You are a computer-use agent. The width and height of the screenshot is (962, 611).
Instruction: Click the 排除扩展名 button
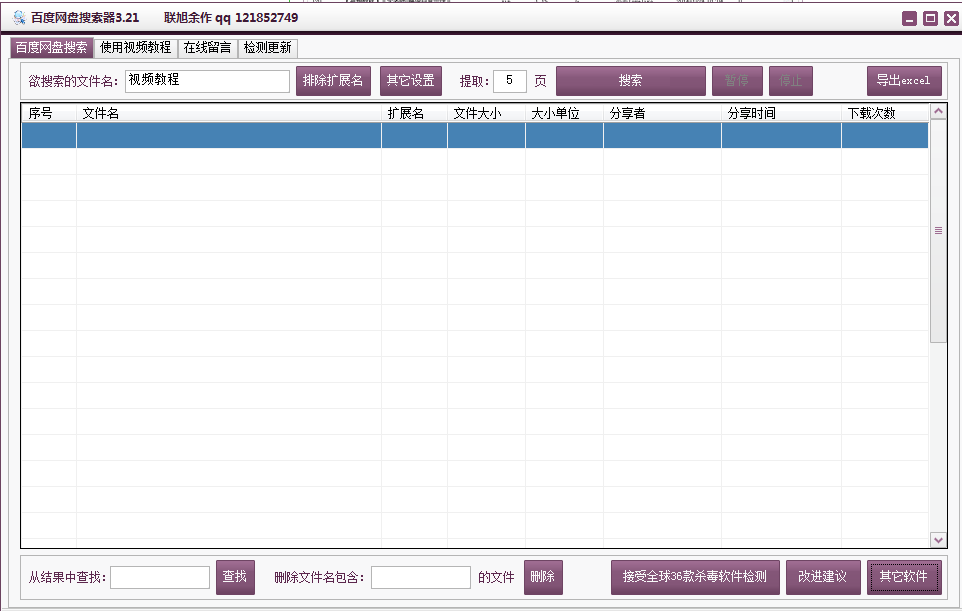[x=333, y=81]
